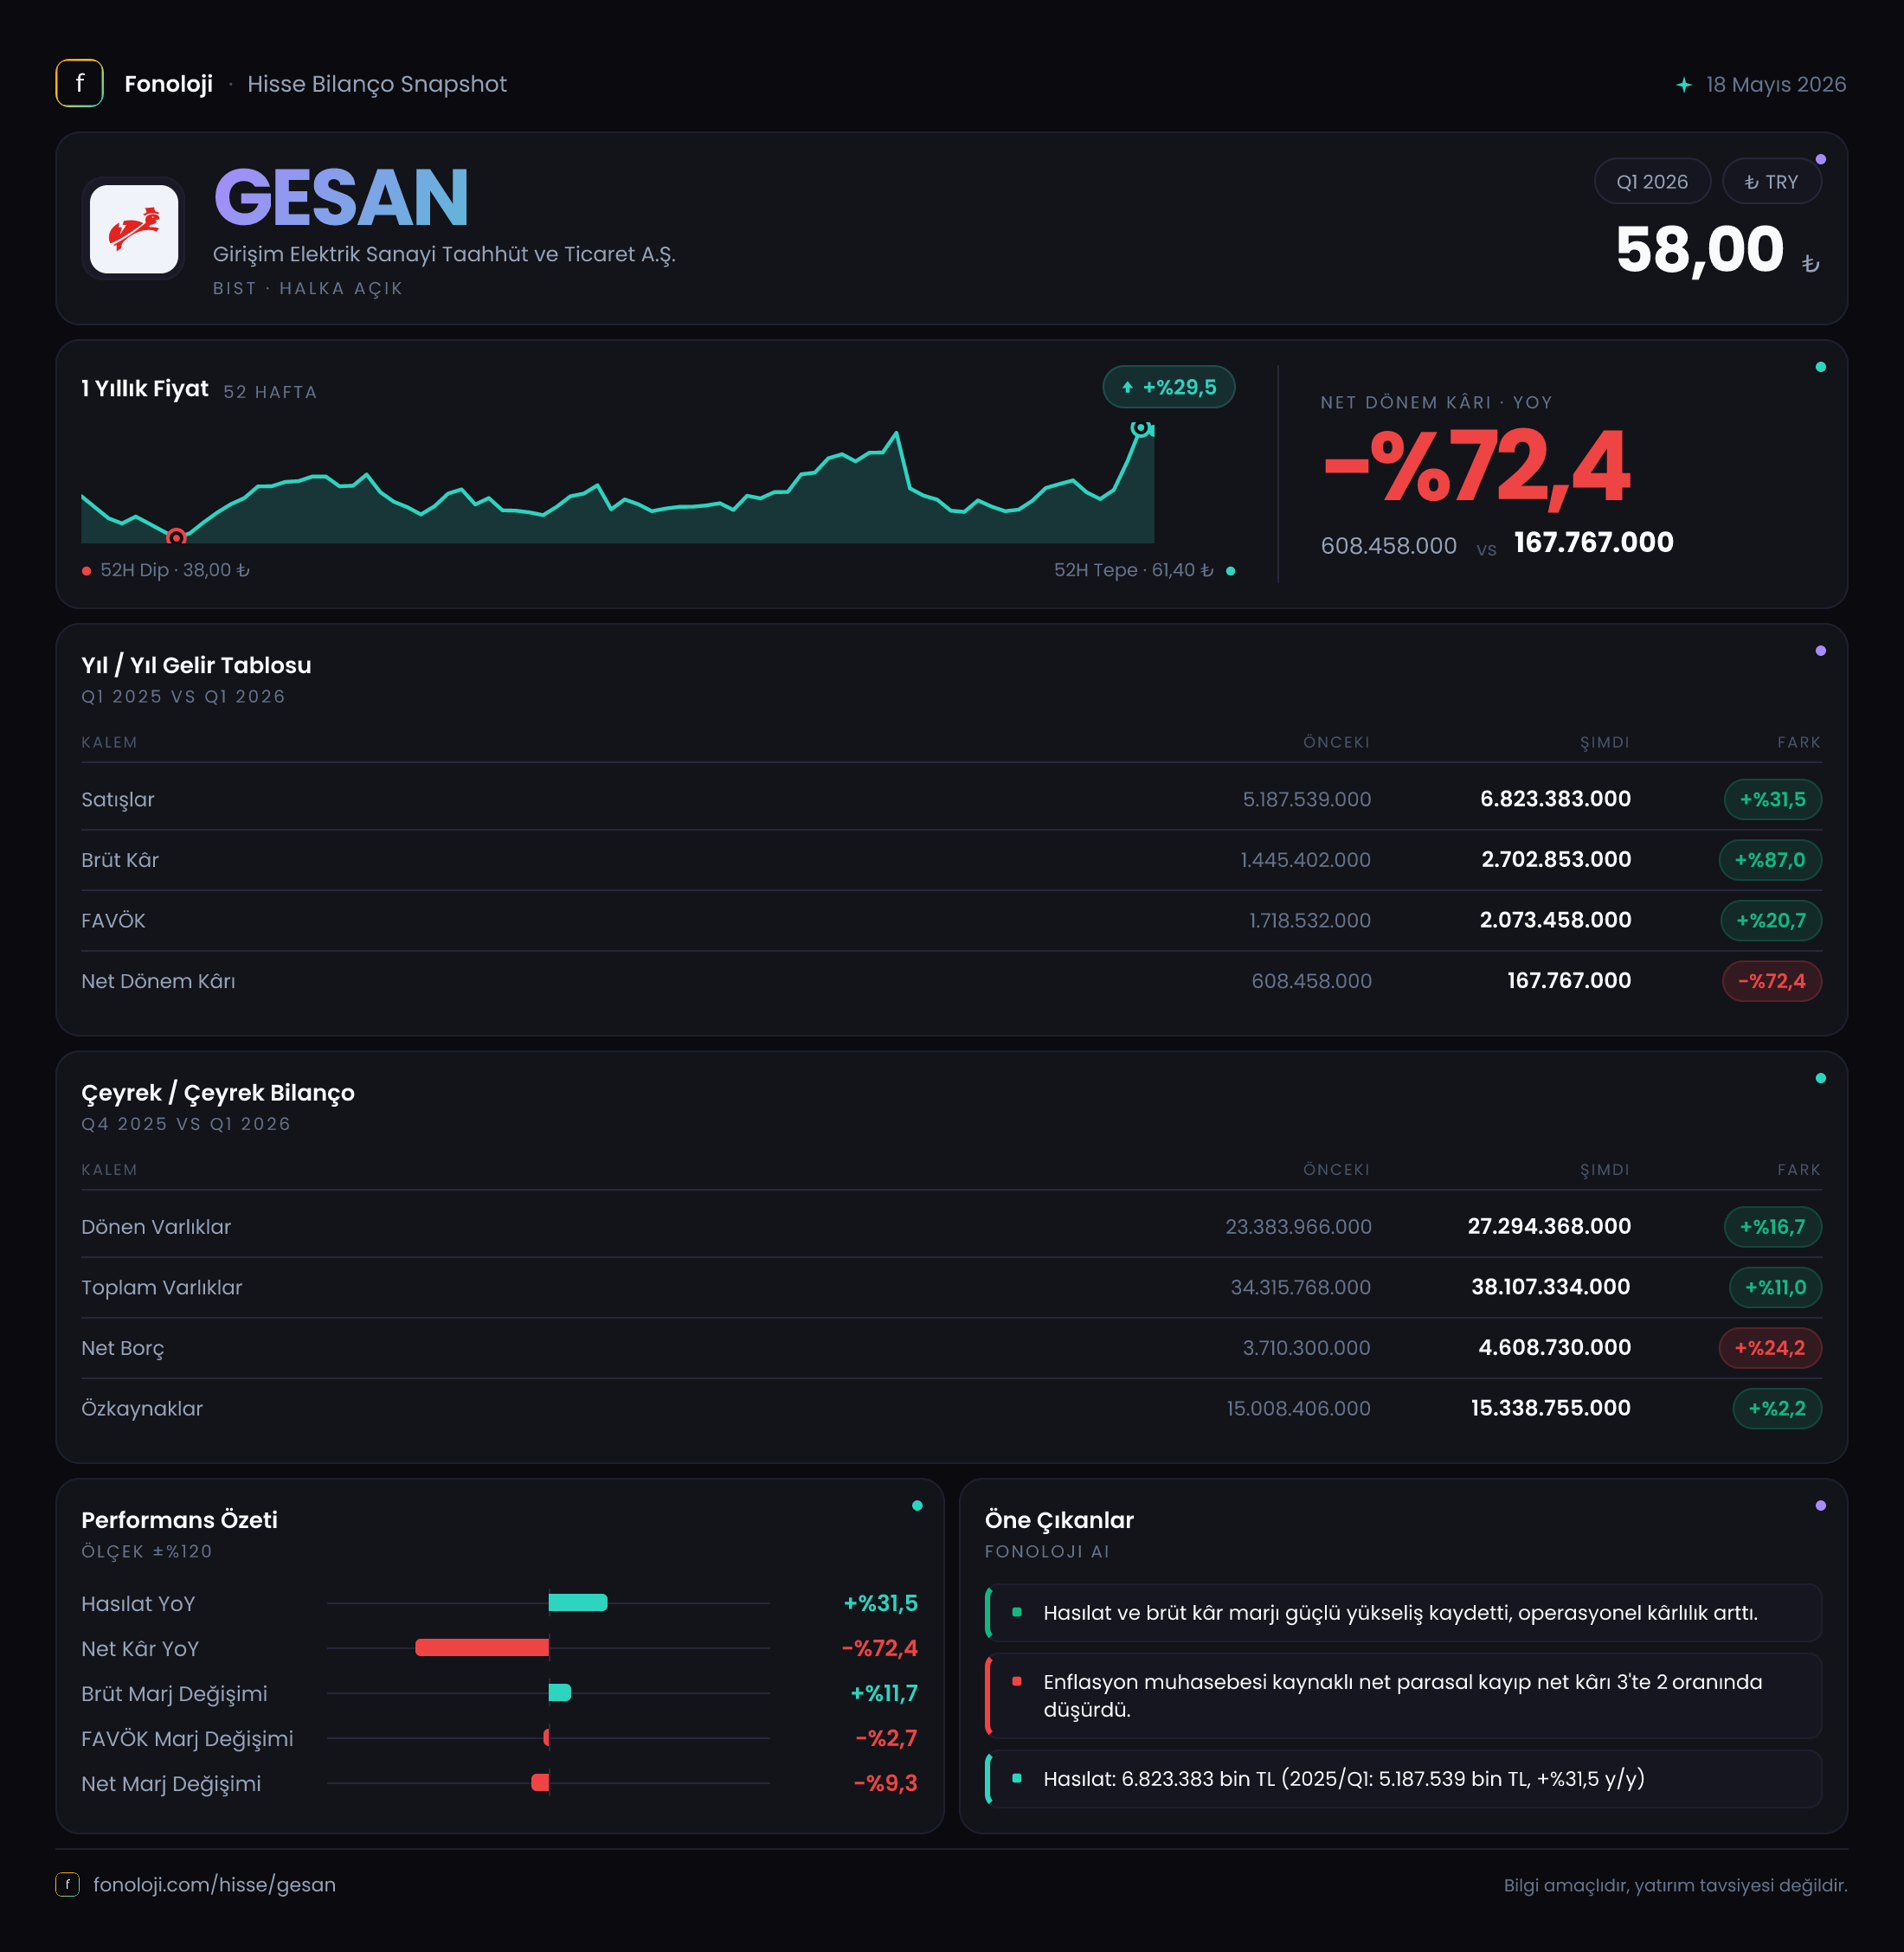Click the 18 Mayıs 2026 date
Viewport: 1904px width, 1952px height.
pos(1776,85)
